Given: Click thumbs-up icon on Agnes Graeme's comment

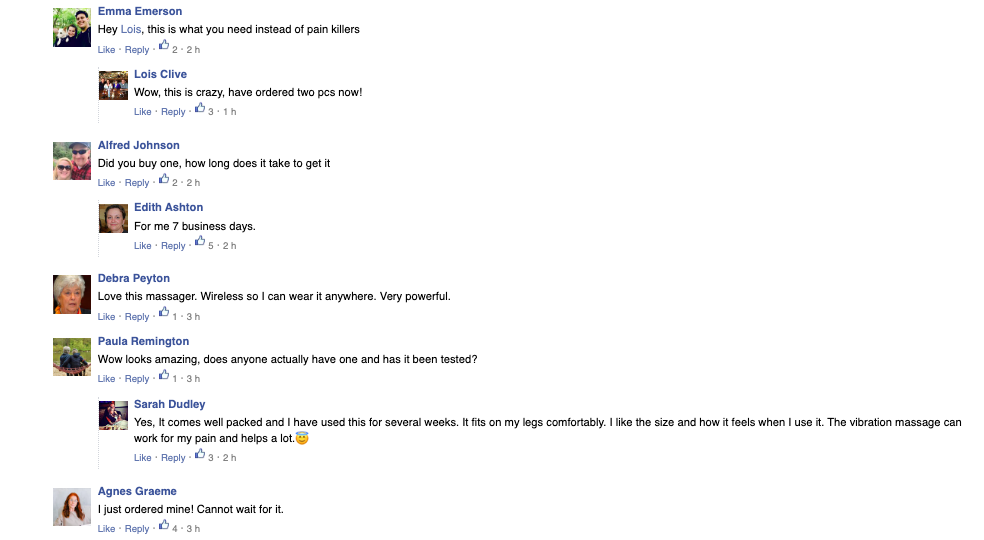Looking at the screenshot, I should pos(164,524).
